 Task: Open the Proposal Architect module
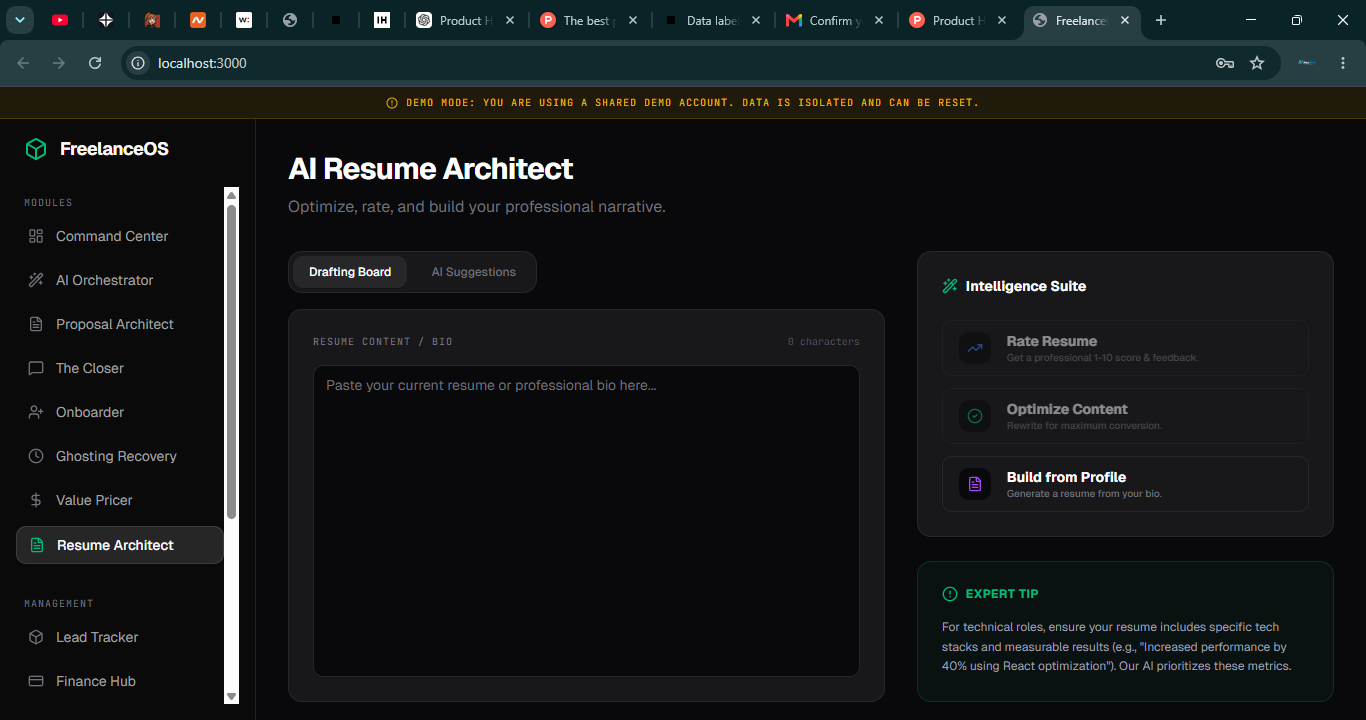point(119,324)
